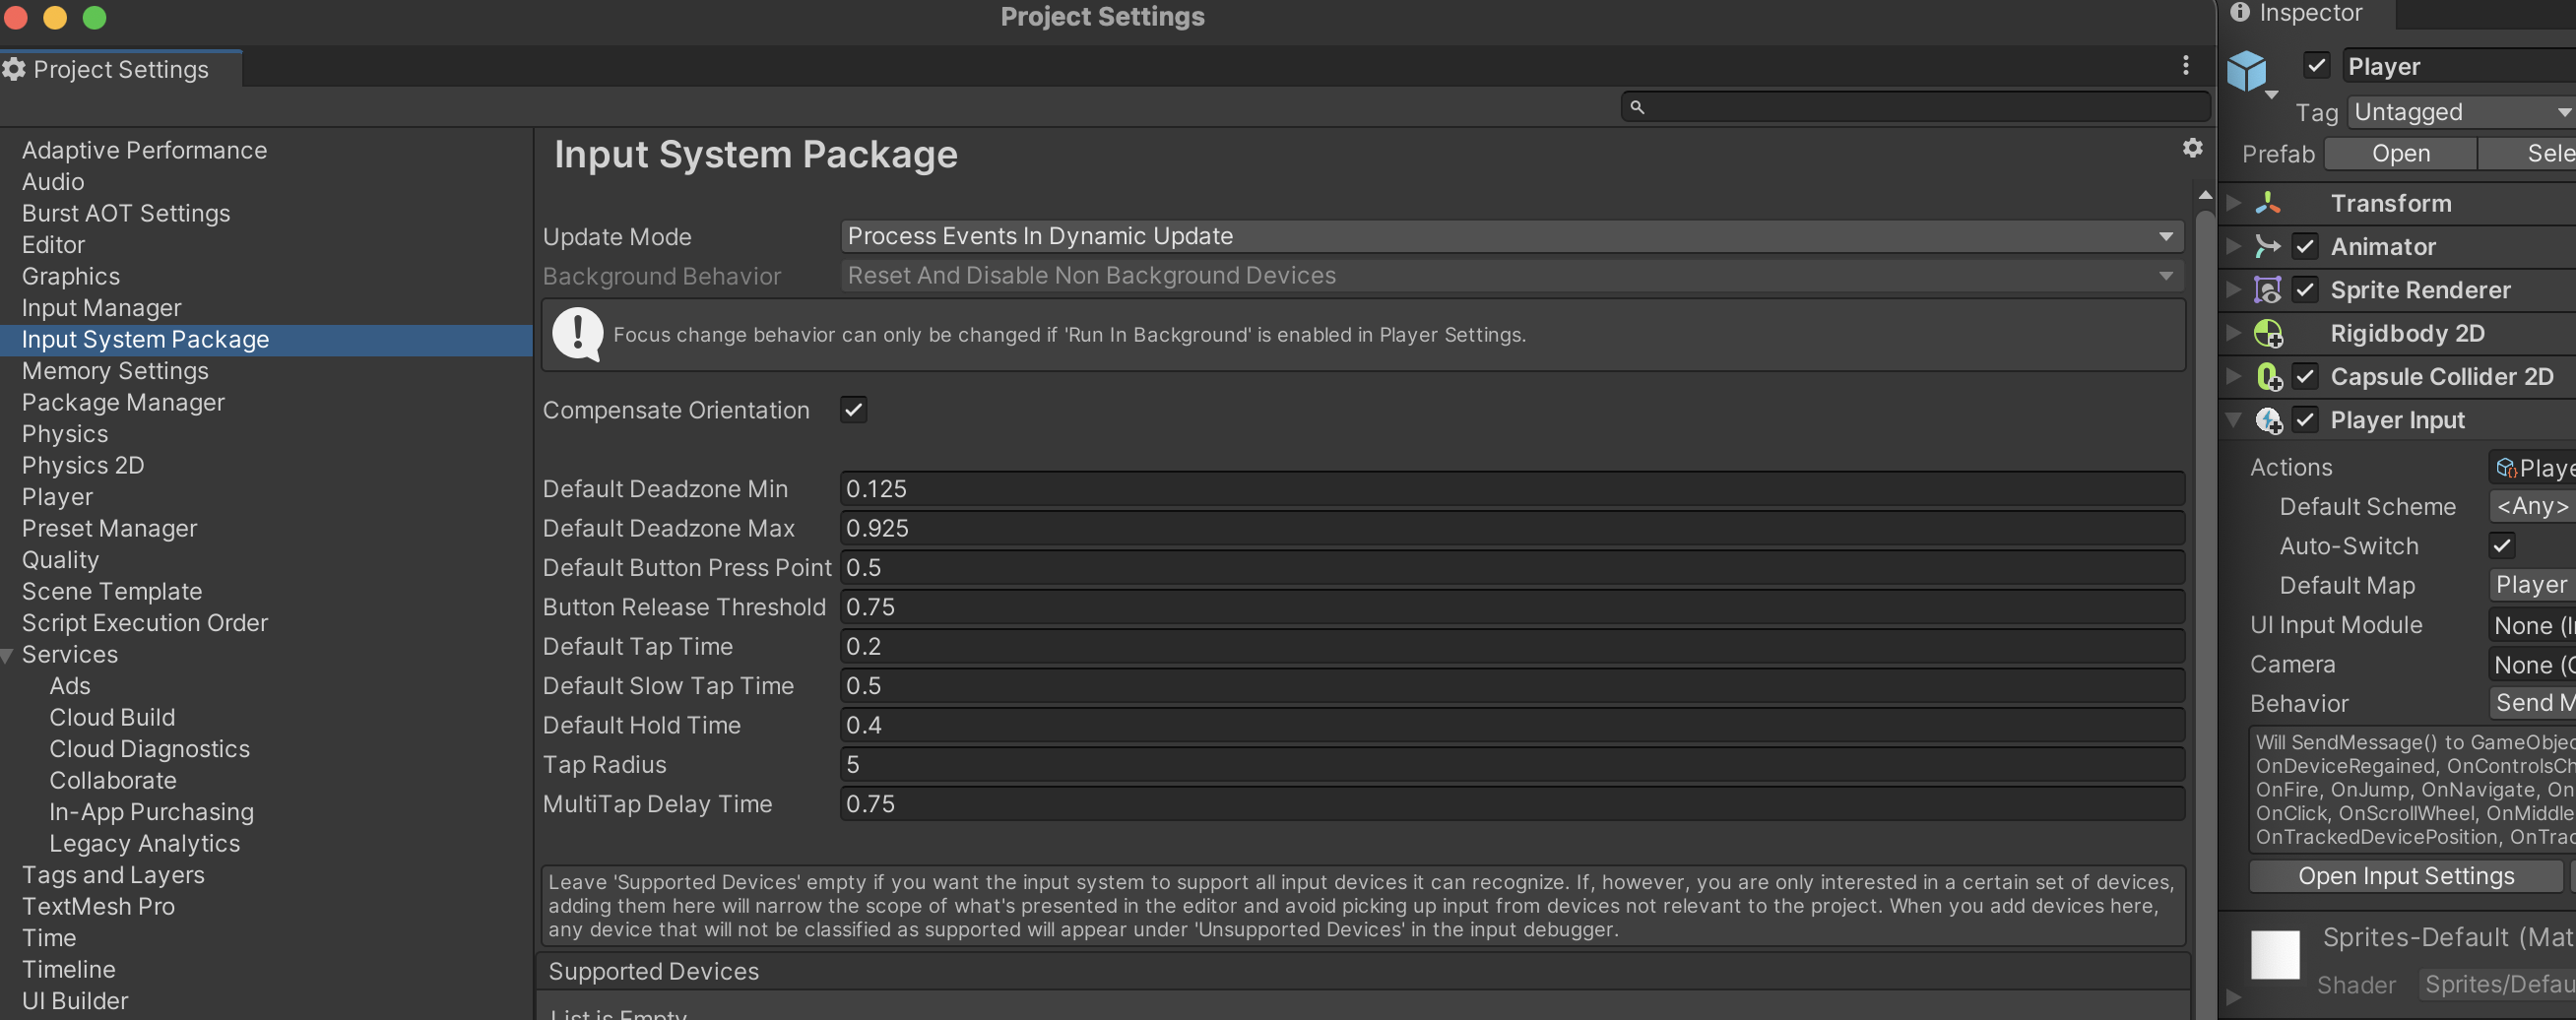Click the Actions asset icon
The image size is (2576, 1020).
(2506, 467)
